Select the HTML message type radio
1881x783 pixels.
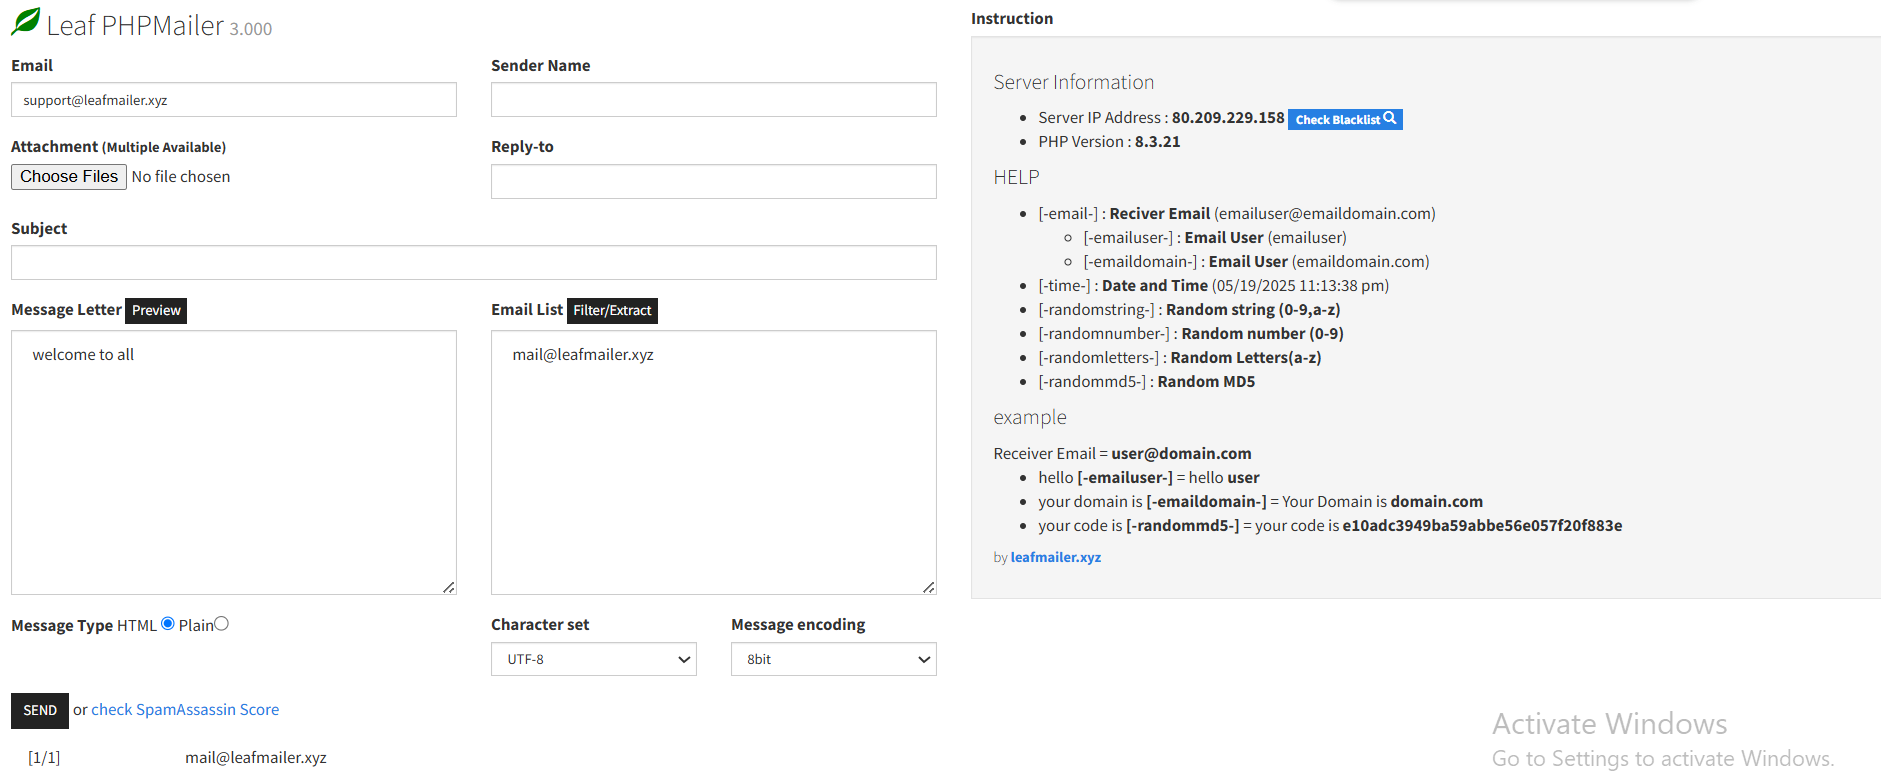click(168, 624)
